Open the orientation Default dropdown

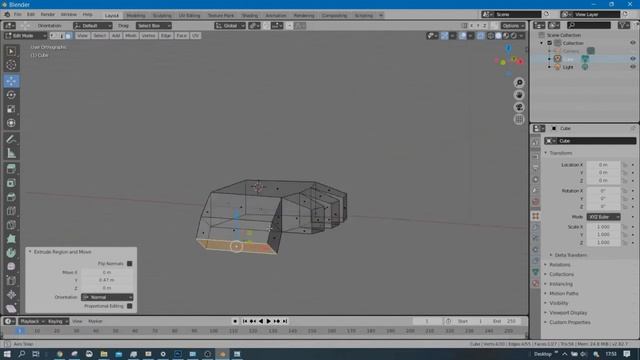pos(93,26)
